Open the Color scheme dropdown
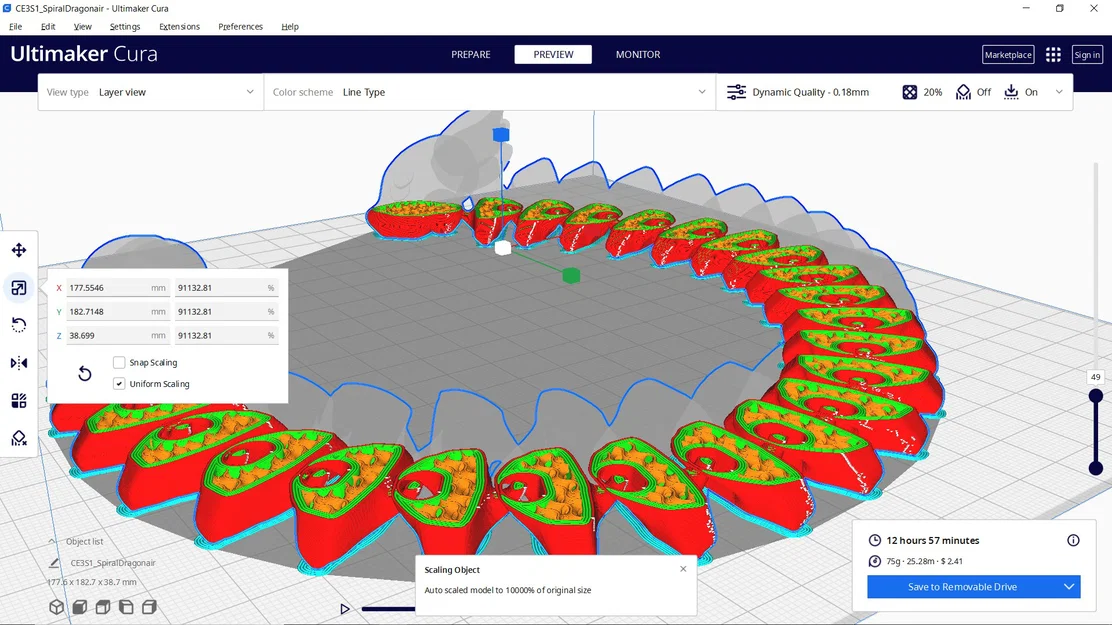 click(489, 92)
